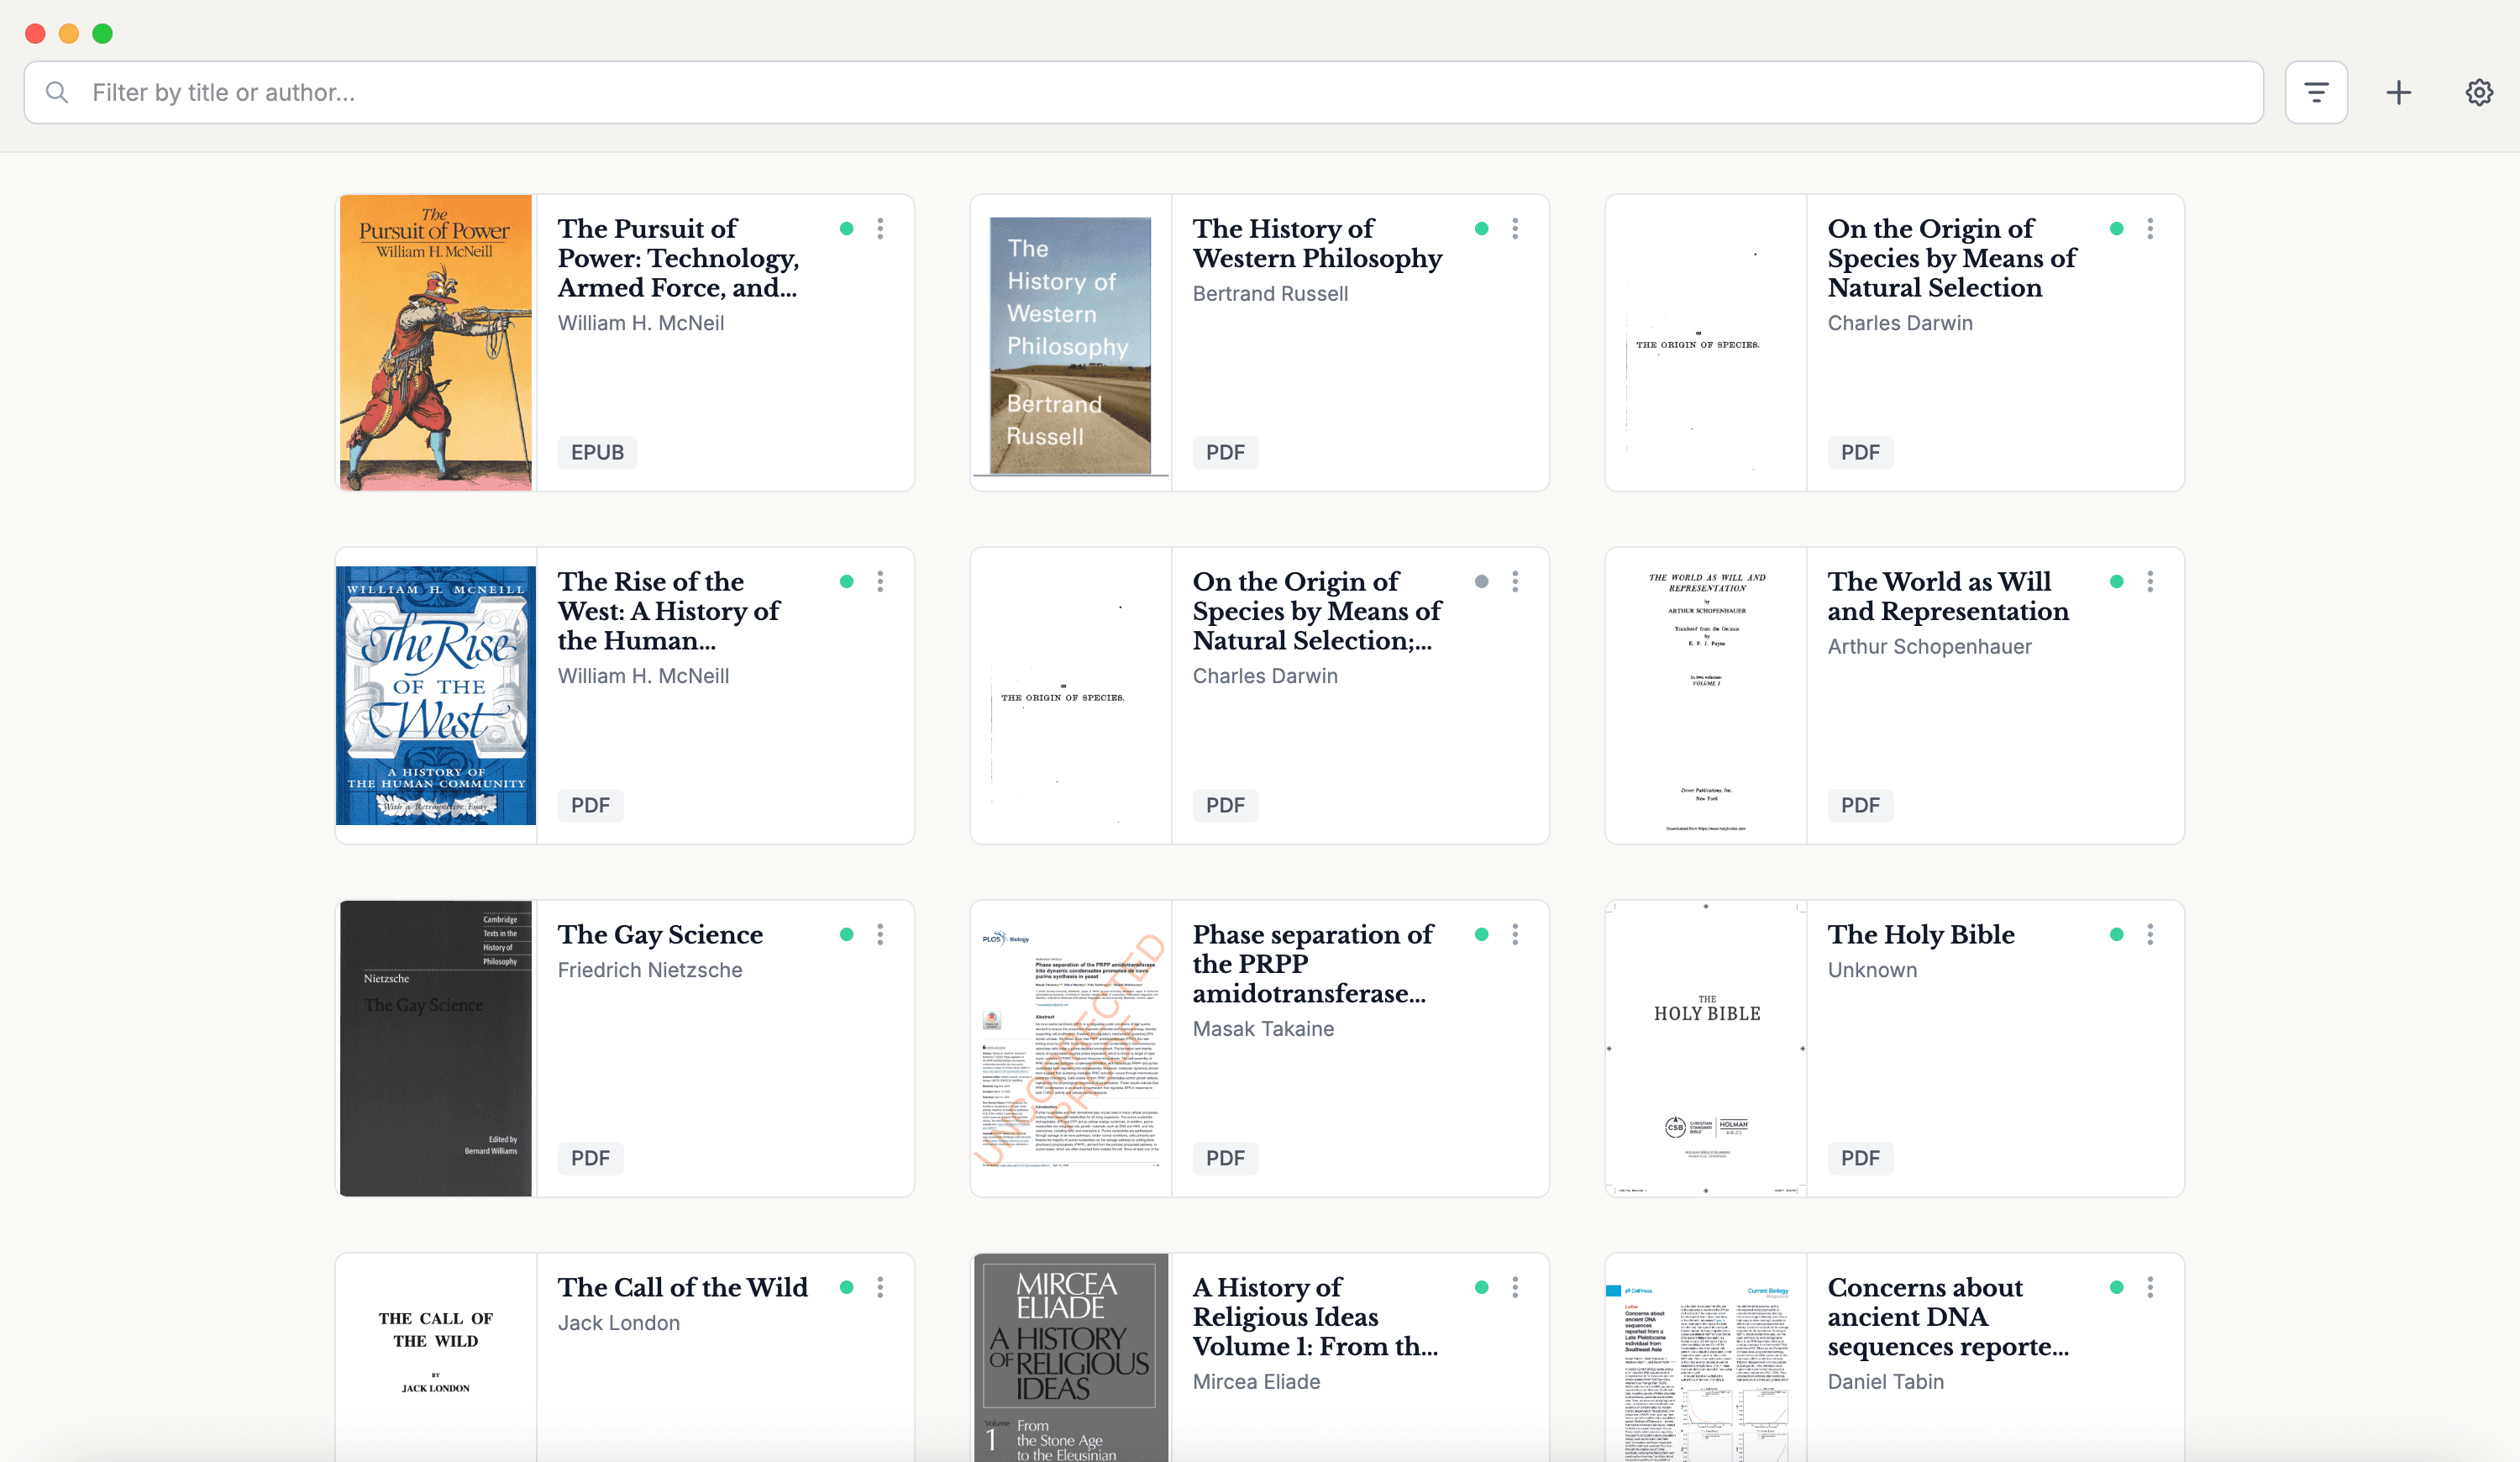Image resolution: width=2520 pixels, height=1462 pixels.
Task: Toggle the green dot on The World as Will and Representation
Action: pyautogui.click(x=2116, y=581)
